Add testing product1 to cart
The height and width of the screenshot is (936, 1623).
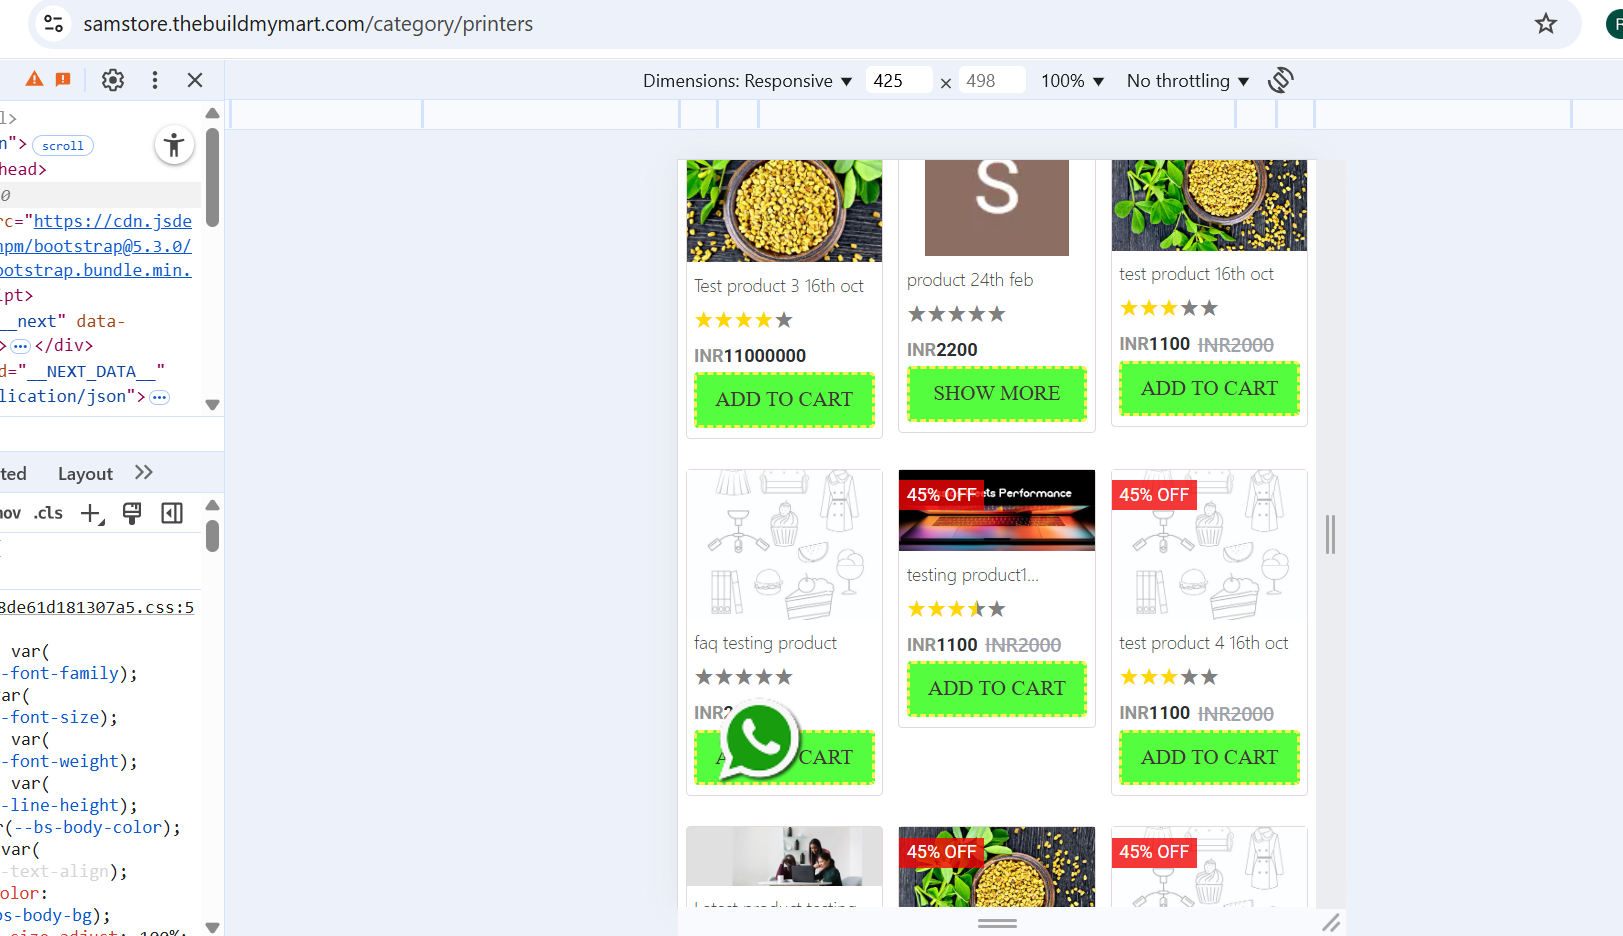point(997,689)
